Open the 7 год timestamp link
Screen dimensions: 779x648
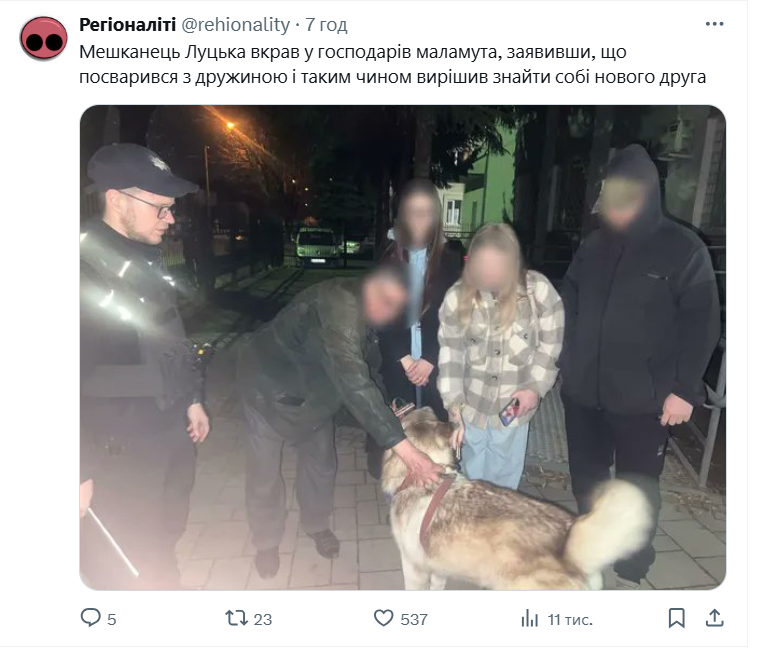tap(326, 24)
